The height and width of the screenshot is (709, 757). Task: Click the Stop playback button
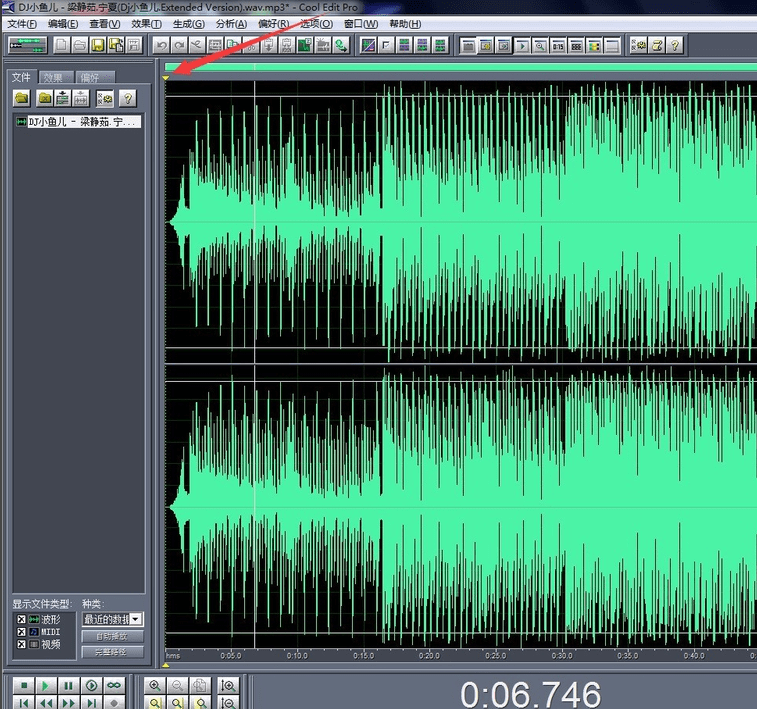[x=22, y=685]
